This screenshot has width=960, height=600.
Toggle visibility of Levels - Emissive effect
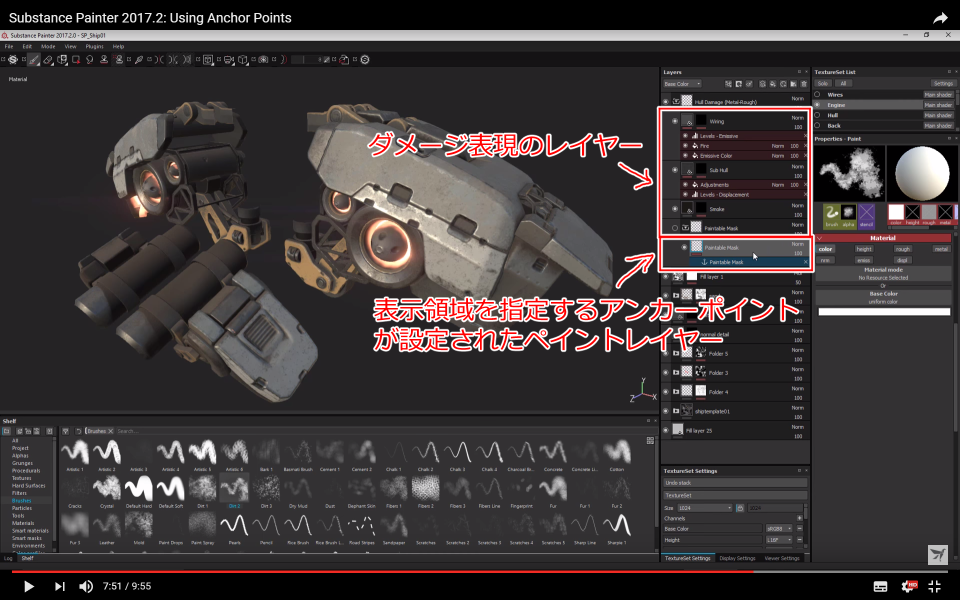coord(685,136)
